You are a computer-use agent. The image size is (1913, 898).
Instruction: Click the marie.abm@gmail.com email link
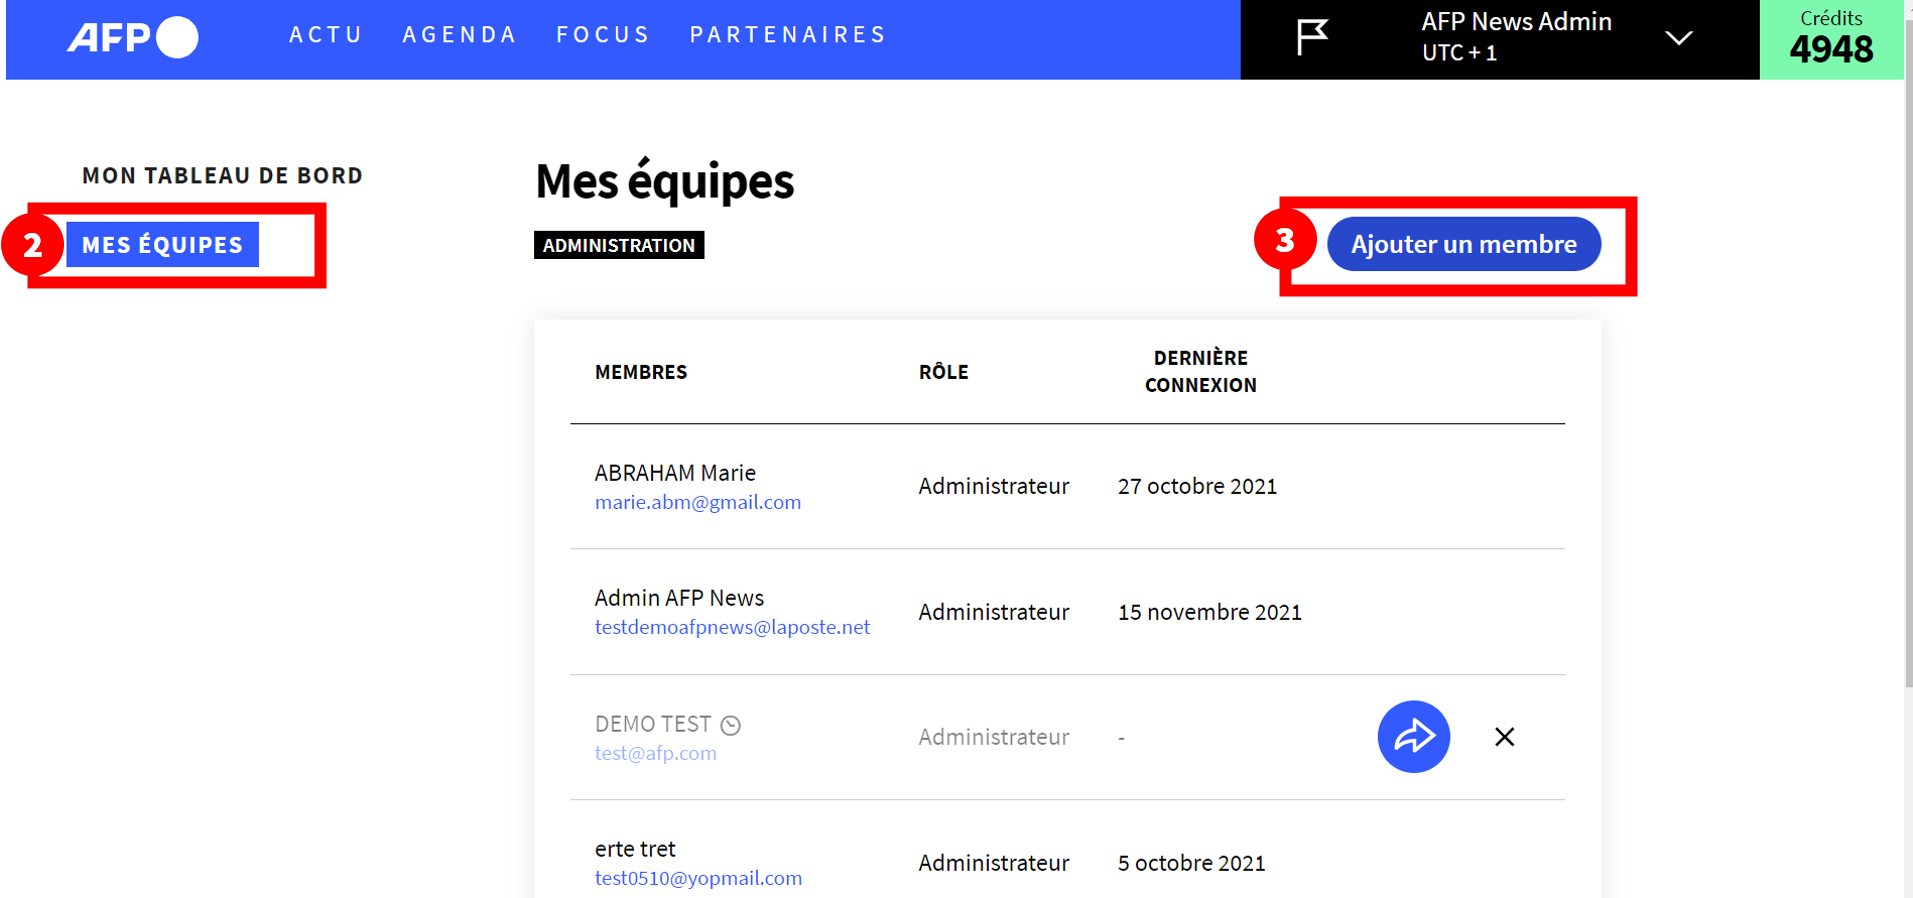pos(698,502)
